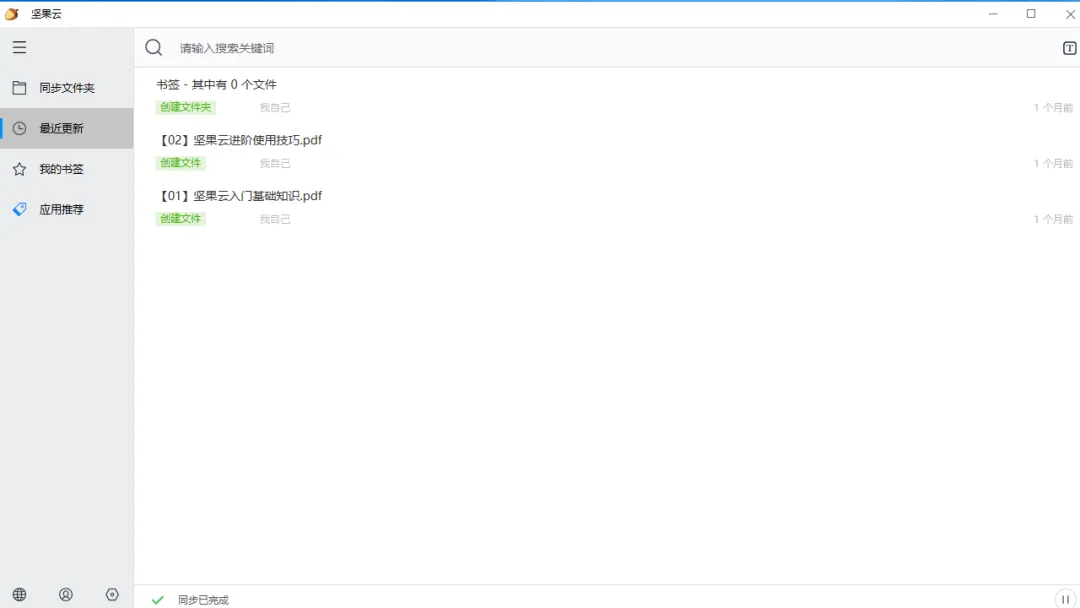This screenshot has height=608, width=1080.
Task: Click 我自己 on the 【02】 file row
Action: click(x=275, y=163)
